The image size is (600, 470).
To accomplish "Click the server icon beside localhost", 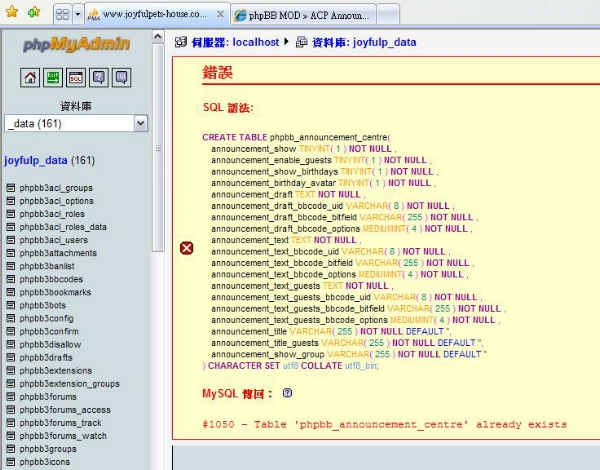I will pos(181,42).
